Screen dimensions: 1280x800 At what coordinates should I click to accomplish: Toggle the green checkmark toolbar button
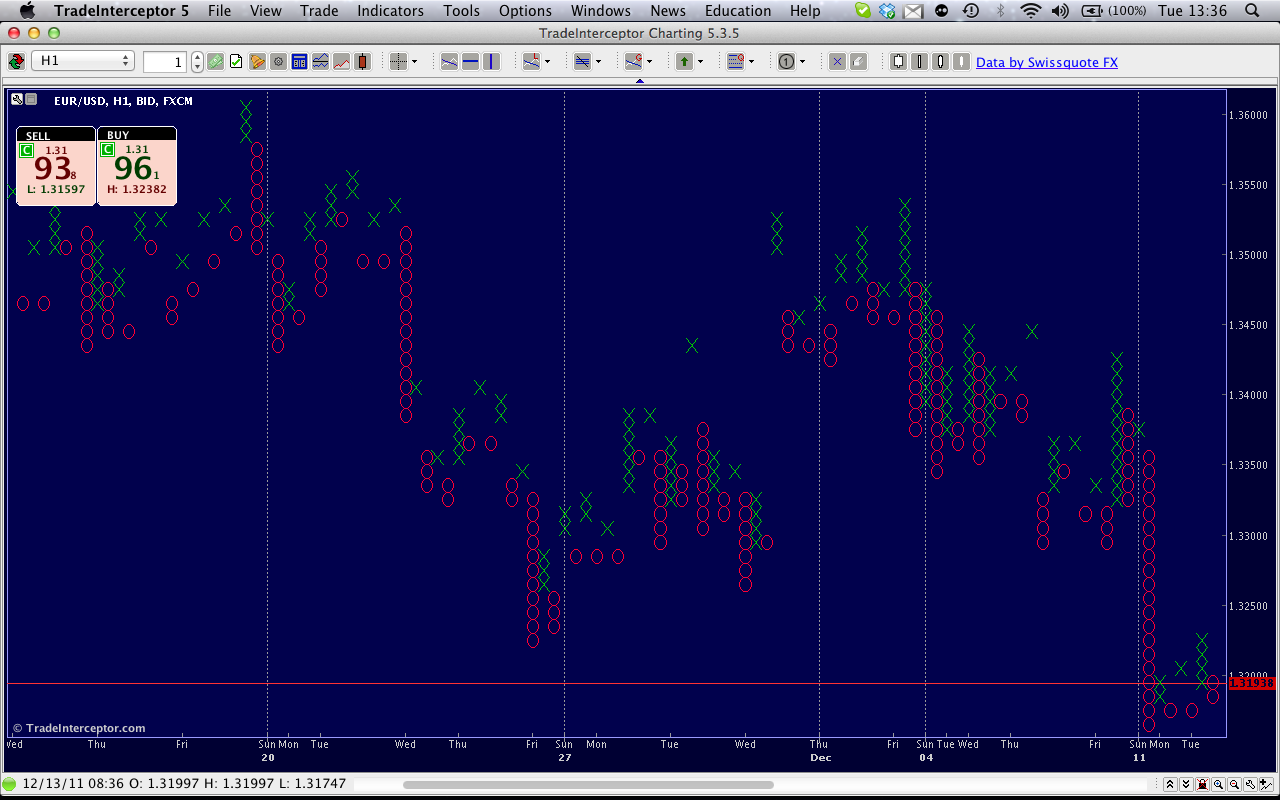point(236,62)
